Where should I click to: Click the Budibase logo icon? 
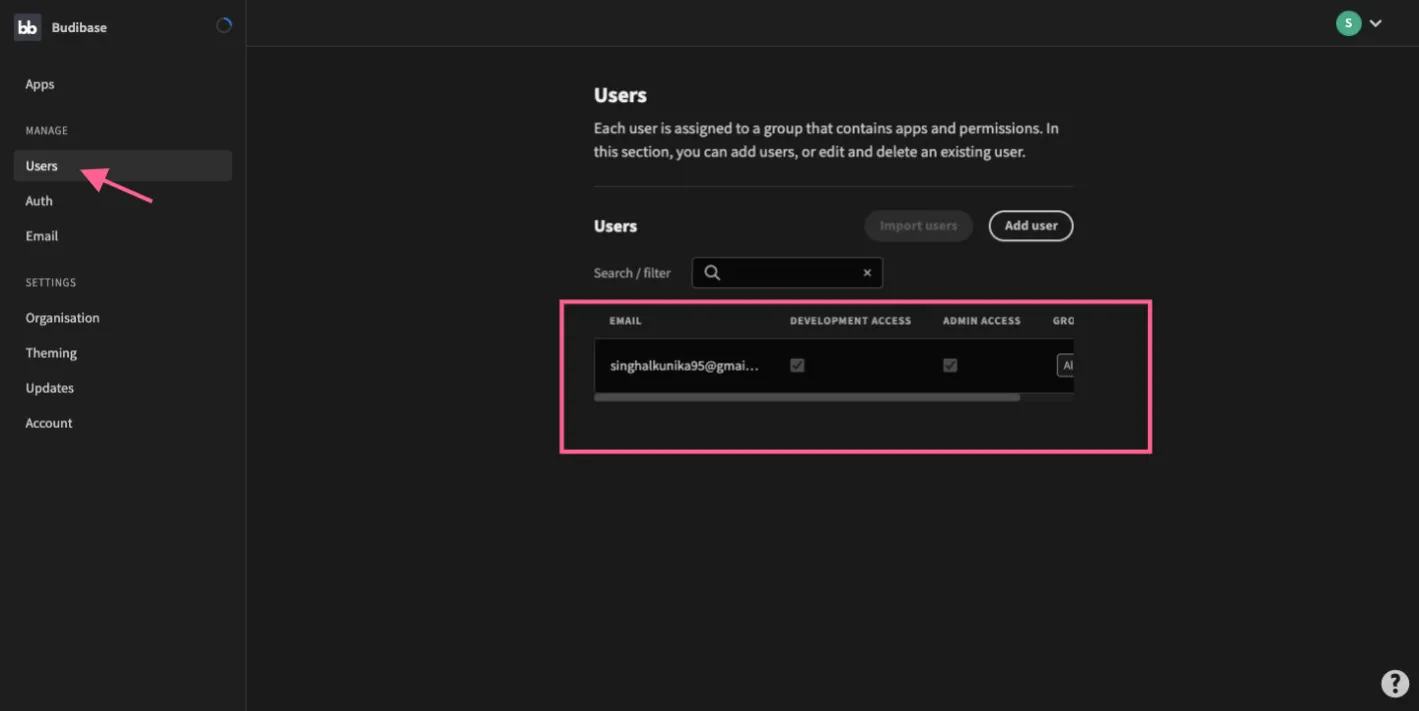(28, 27)
